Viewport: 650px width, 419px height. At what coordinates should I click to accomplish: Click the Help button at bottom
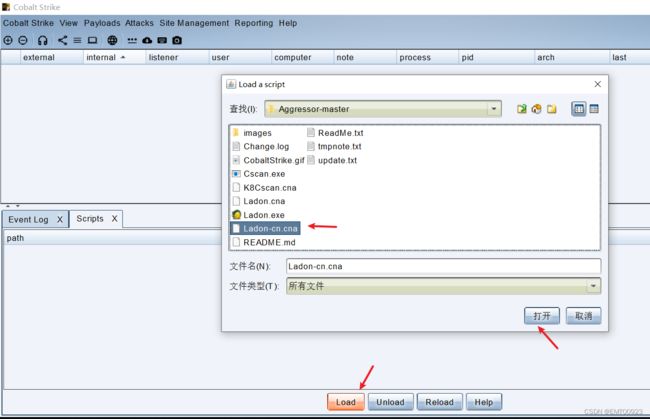click(x=484, y=402)
